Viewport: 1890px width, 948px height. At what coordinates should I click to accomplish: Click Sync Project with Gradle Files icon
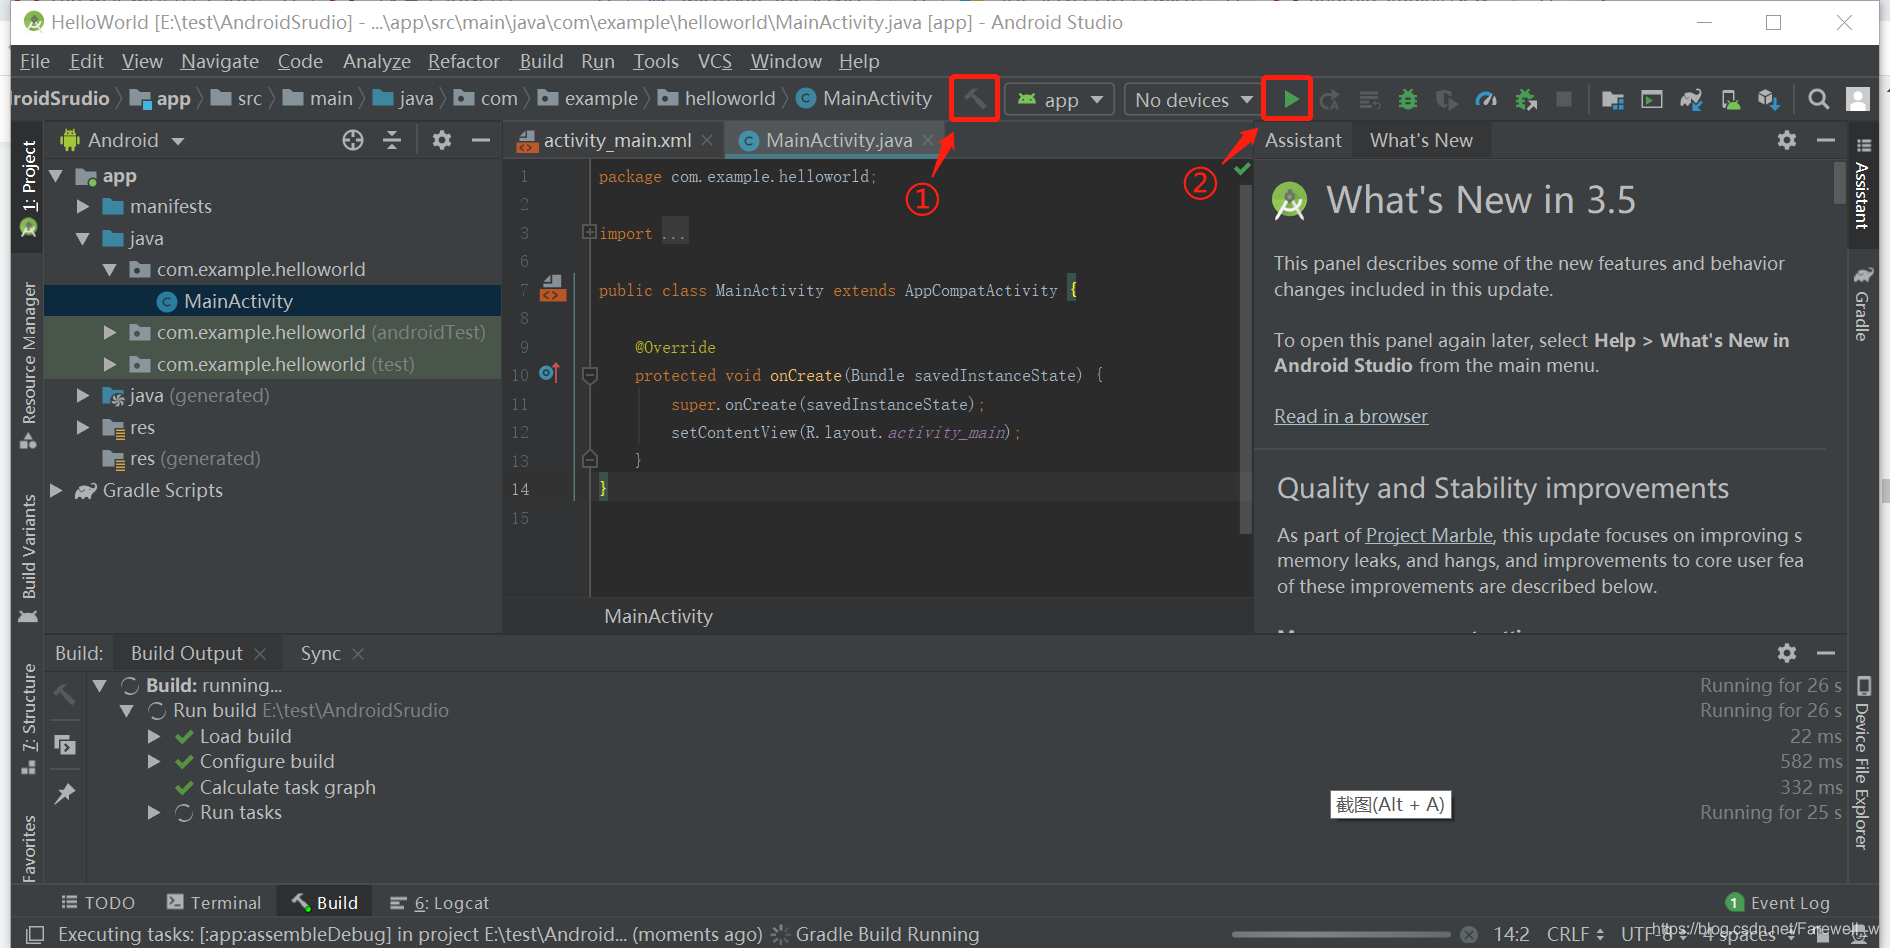click(x=1691, y=99)
